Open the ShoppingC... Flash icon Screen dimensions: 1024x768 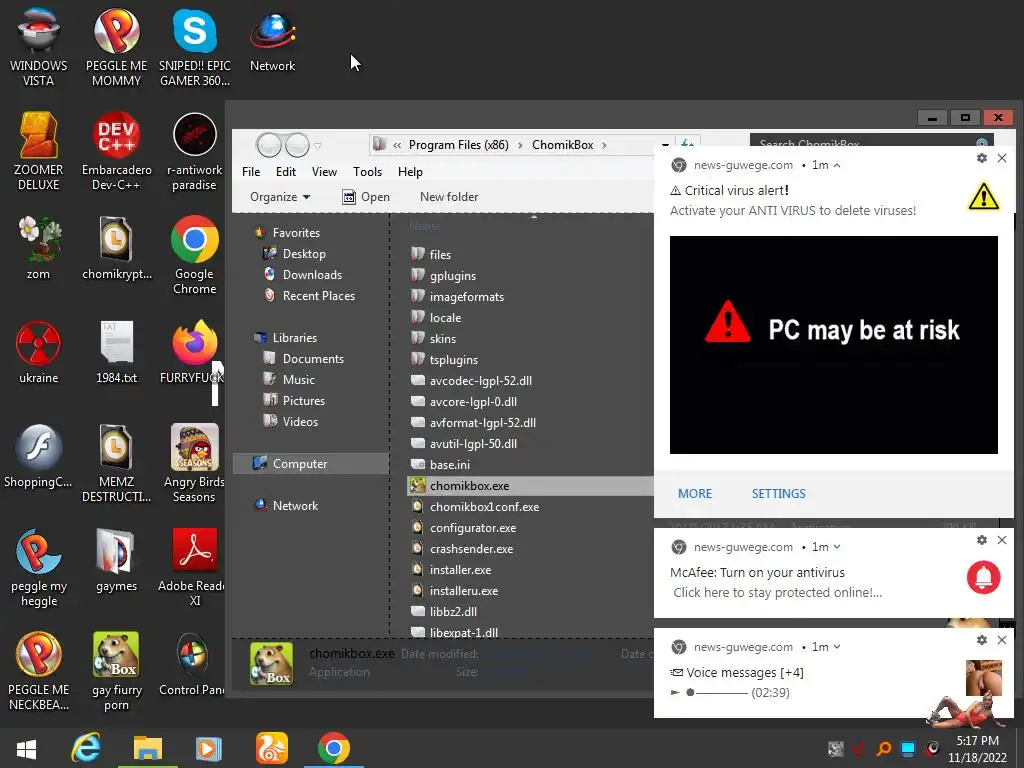(39, 455)
